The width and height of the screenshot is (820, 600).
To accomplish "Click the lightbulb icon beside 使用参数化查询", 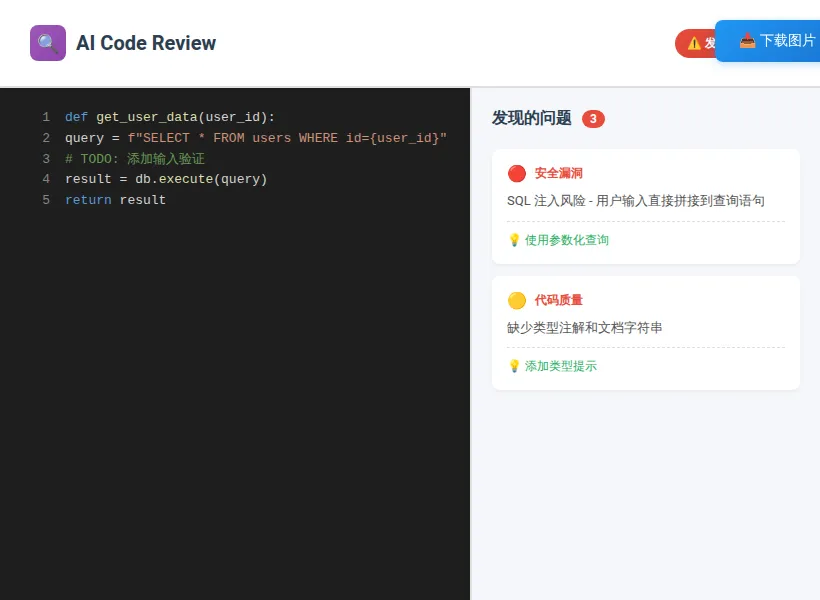I will click(514, 240).
